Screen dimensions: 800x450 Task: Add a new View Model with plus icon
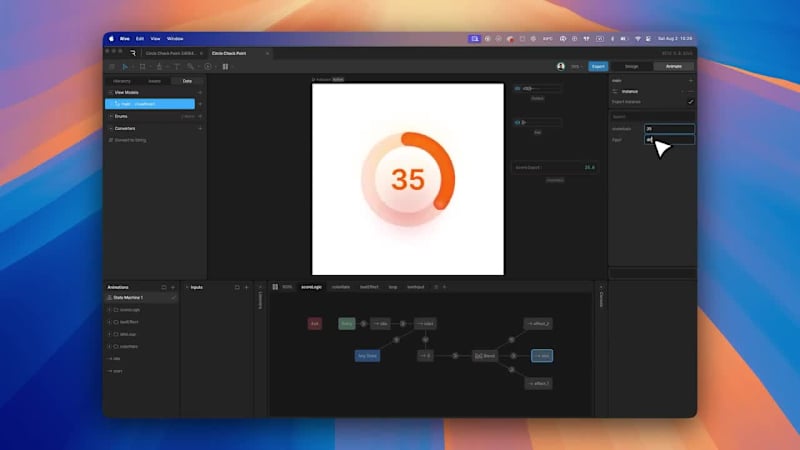[x=200, y=92]
